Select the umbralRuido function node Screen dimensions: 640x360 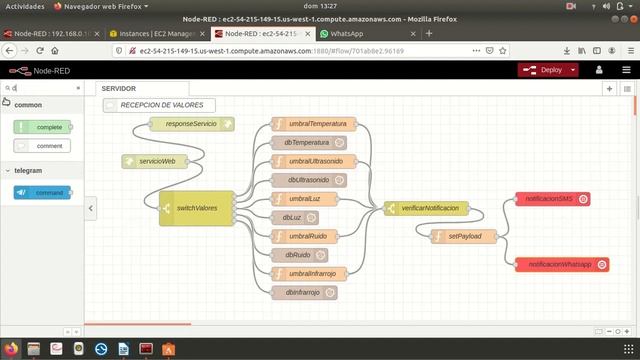tap(304, 236)
